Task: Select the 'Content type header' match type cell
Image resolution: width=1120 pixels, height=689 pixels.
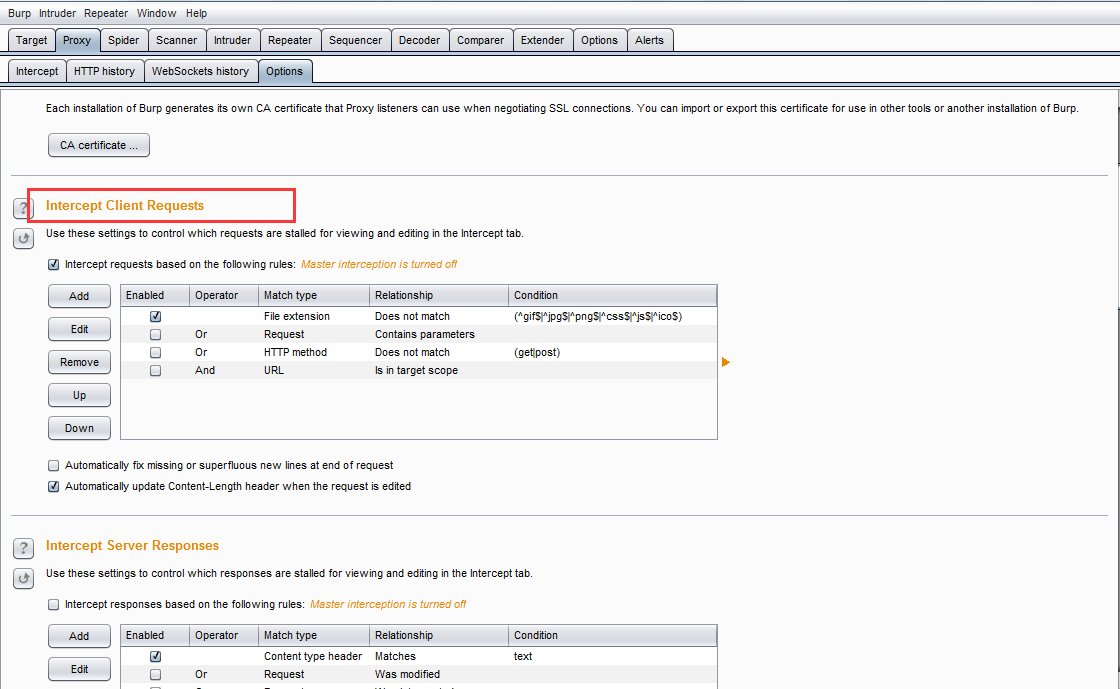Action: pyautogui.click(x=313, y=656)
